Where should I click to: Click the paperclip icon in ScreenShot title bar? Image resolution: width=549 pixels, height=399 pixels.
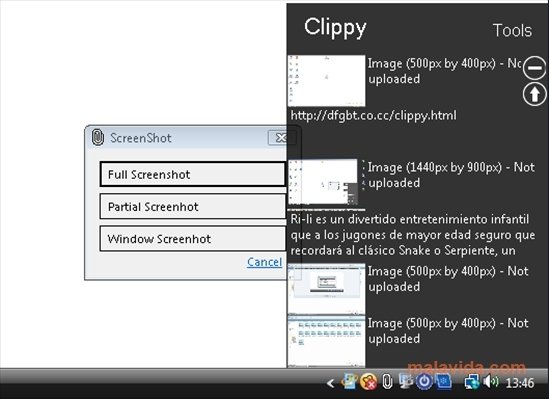coord(98,137)
